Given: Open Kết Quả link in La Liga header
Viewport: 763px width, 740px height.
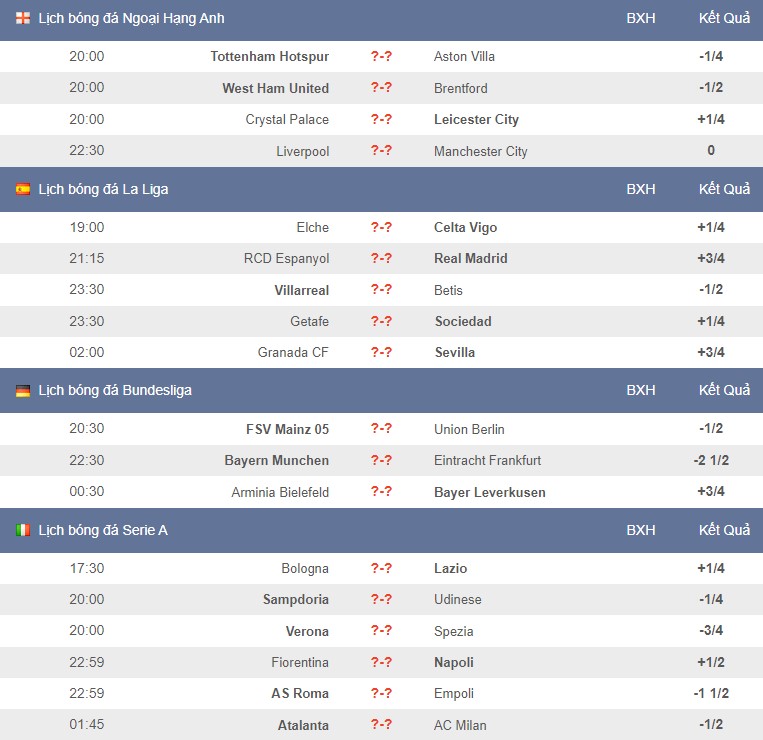Looking at the screenshot, I should [x=724, y=189].
